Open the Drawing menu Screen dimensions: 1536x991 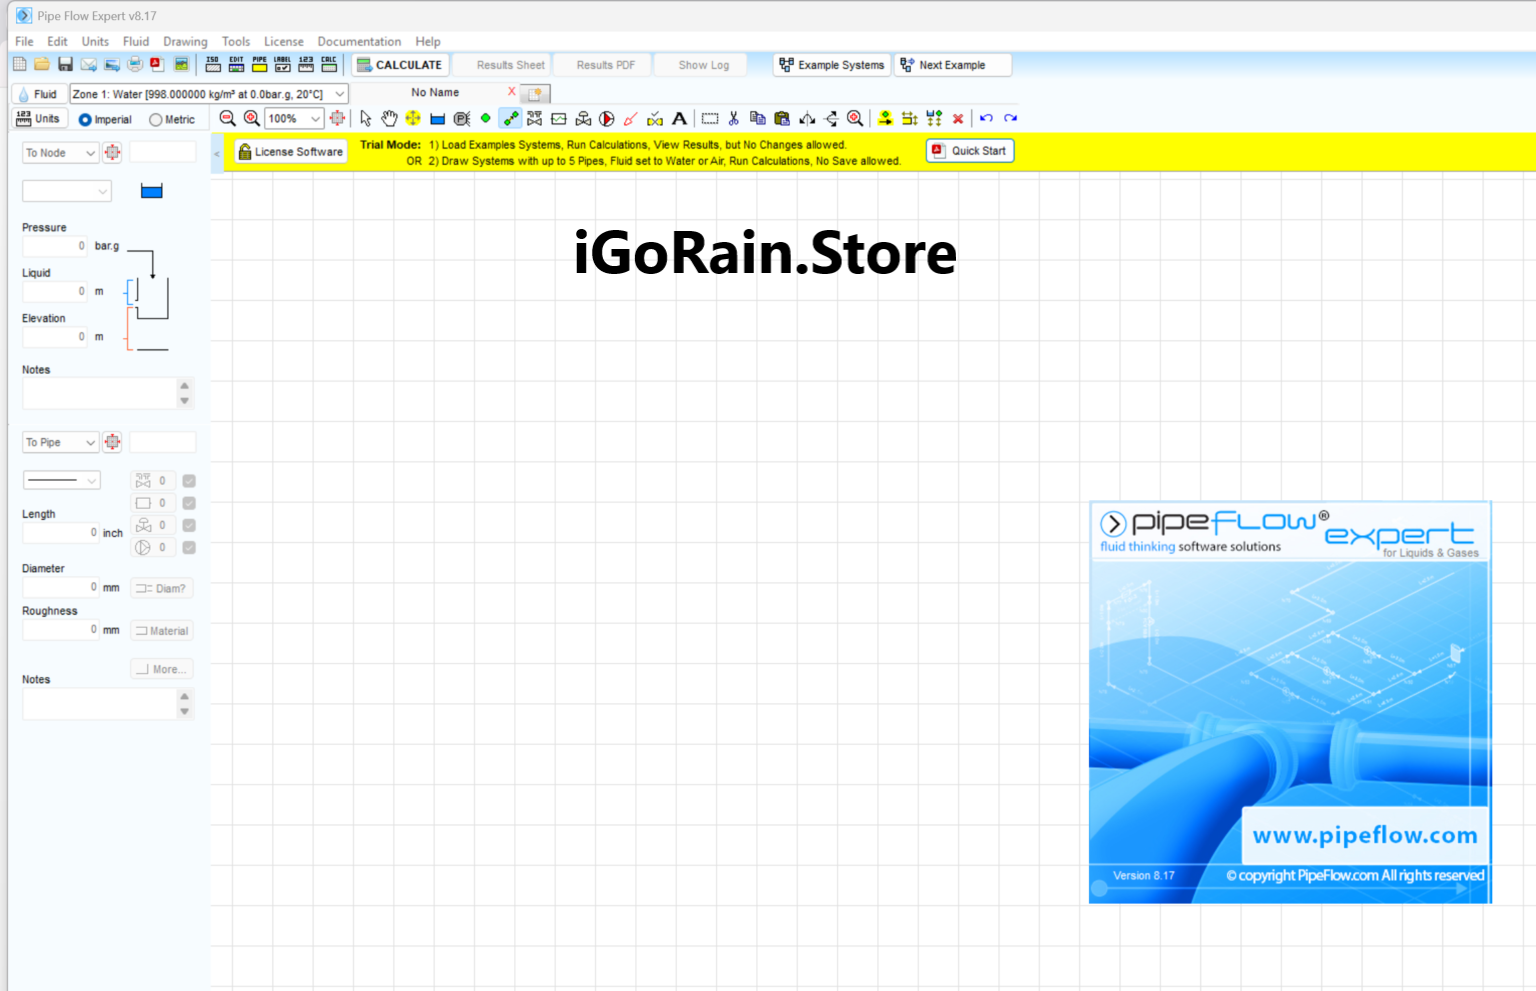(x=185, y=41)
